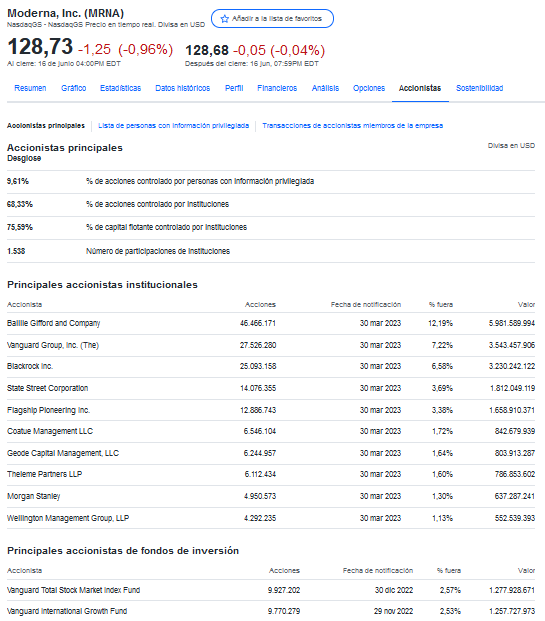Click institutional table 'Valor' column header
The width and height of the screenshot is (545, 621).
tap(526, 305)
